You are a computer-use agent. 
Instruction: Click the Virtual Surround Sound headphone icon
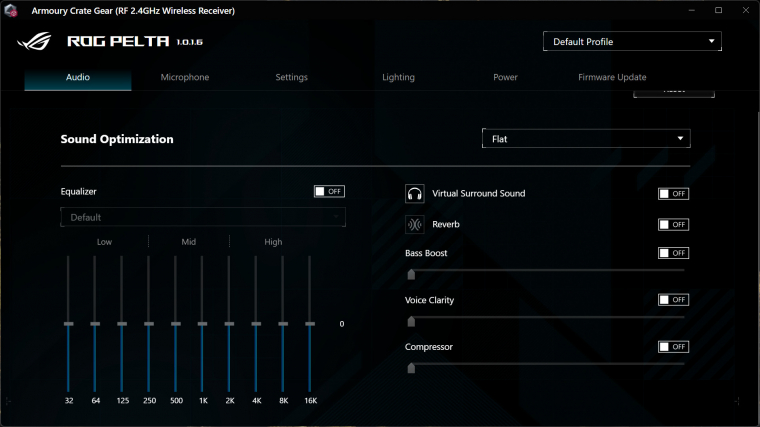tap(414, 193)
